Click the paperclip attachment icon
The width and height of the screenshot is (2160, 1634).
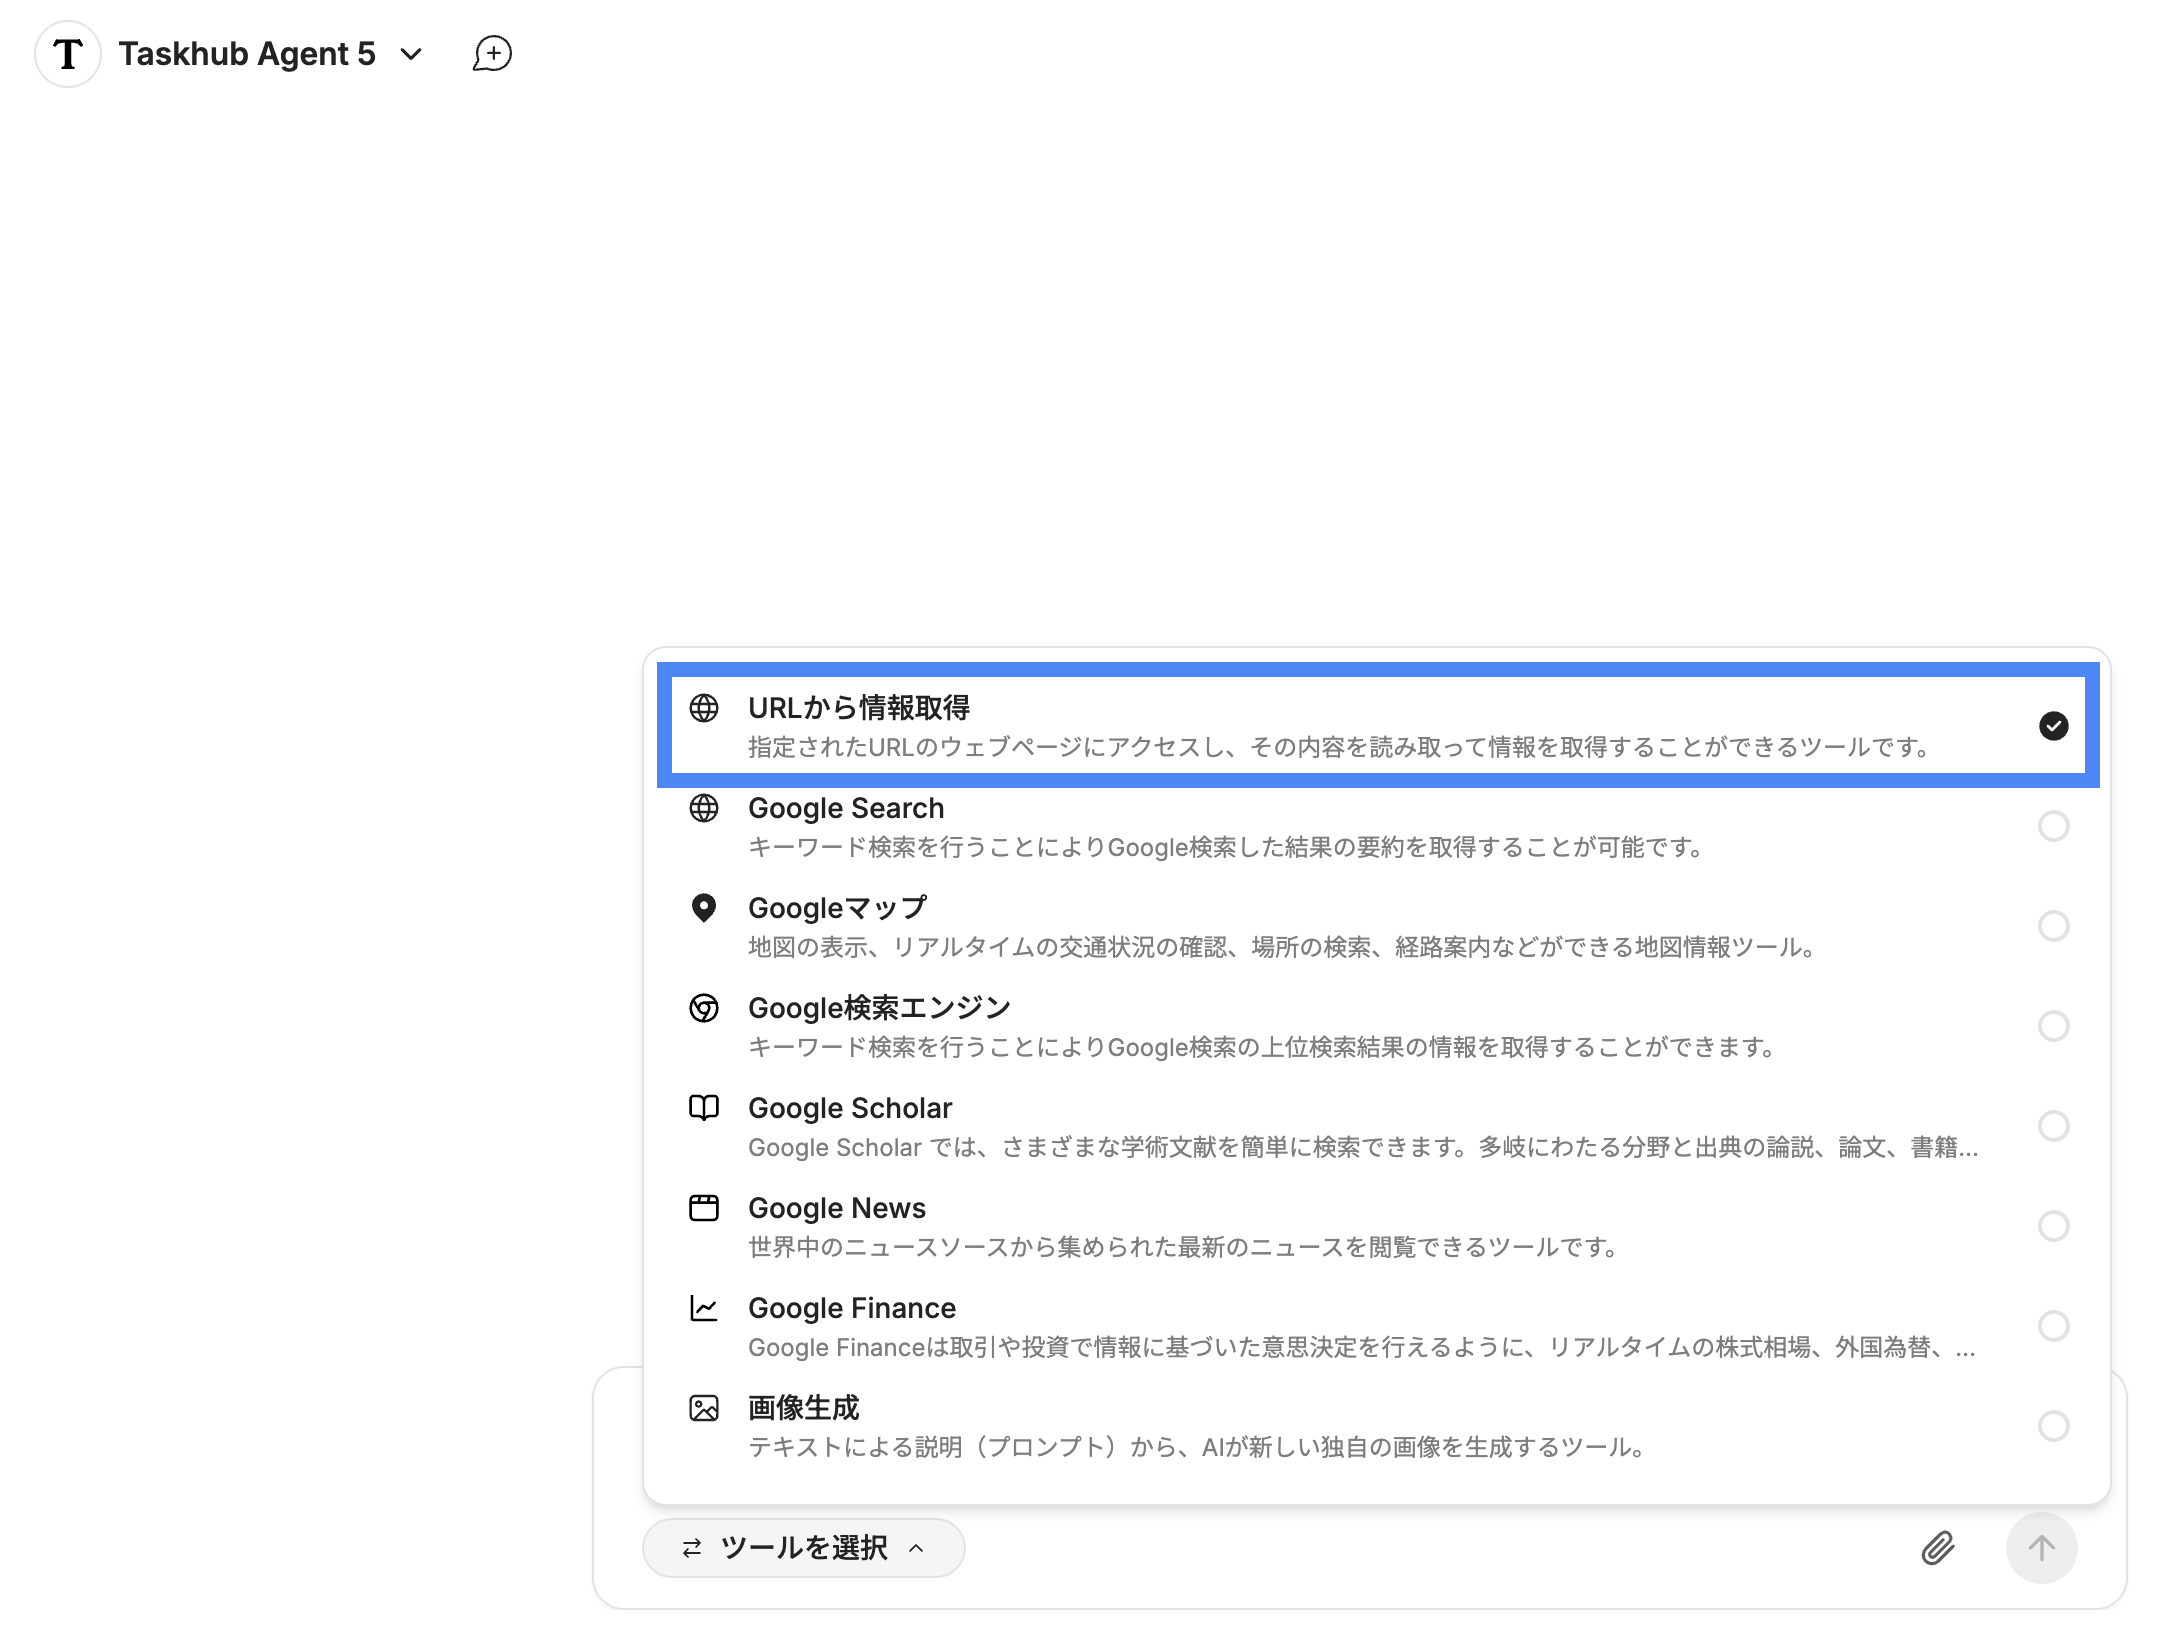coord(1937,1548)
